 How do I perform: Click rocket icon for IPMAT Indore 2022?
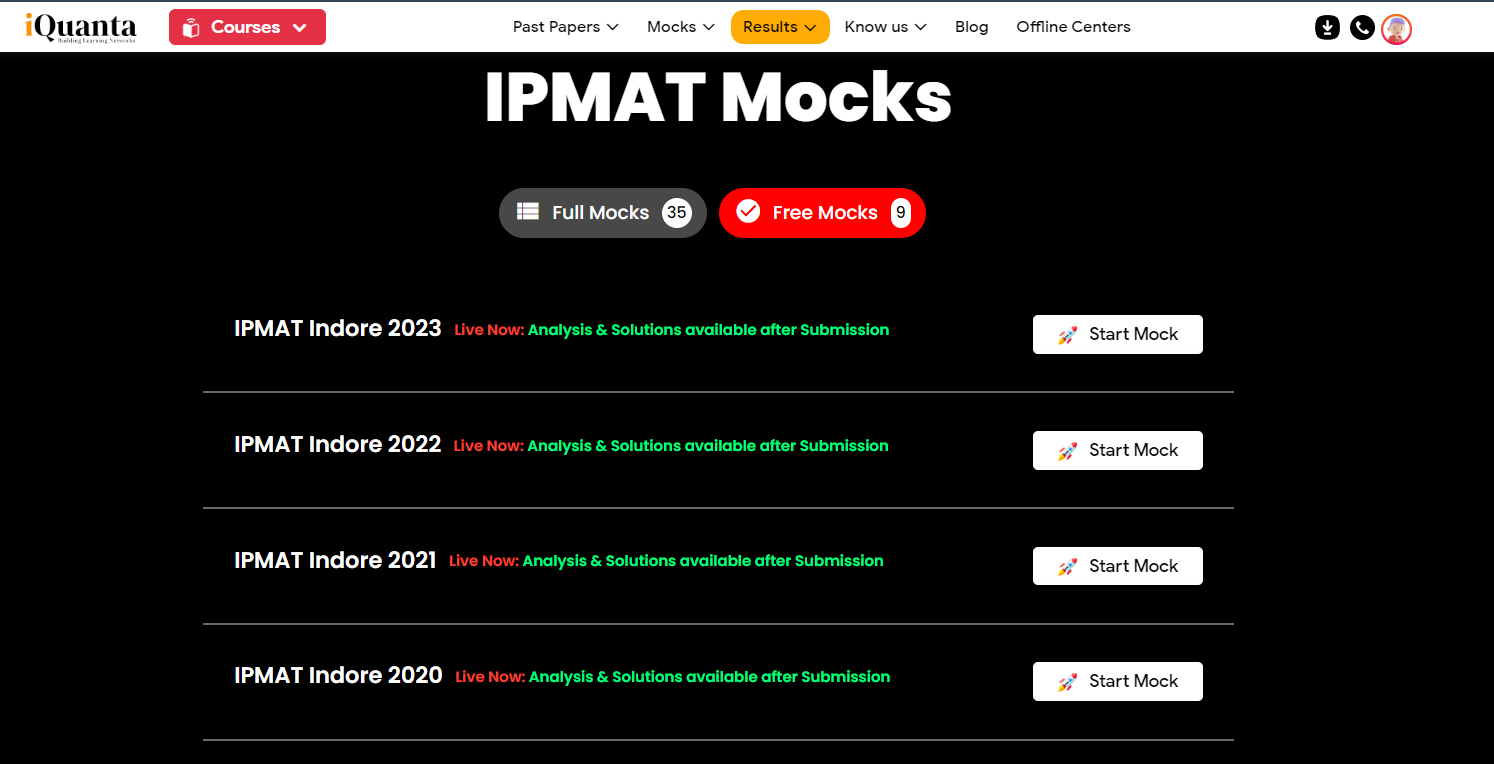tap(1068, 452)
